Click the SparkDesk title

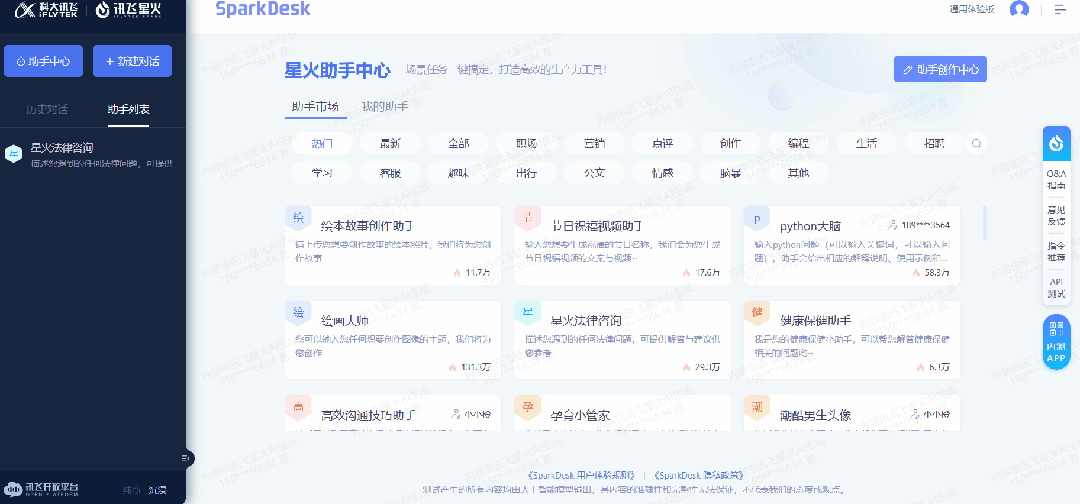(x=262, y=9)
